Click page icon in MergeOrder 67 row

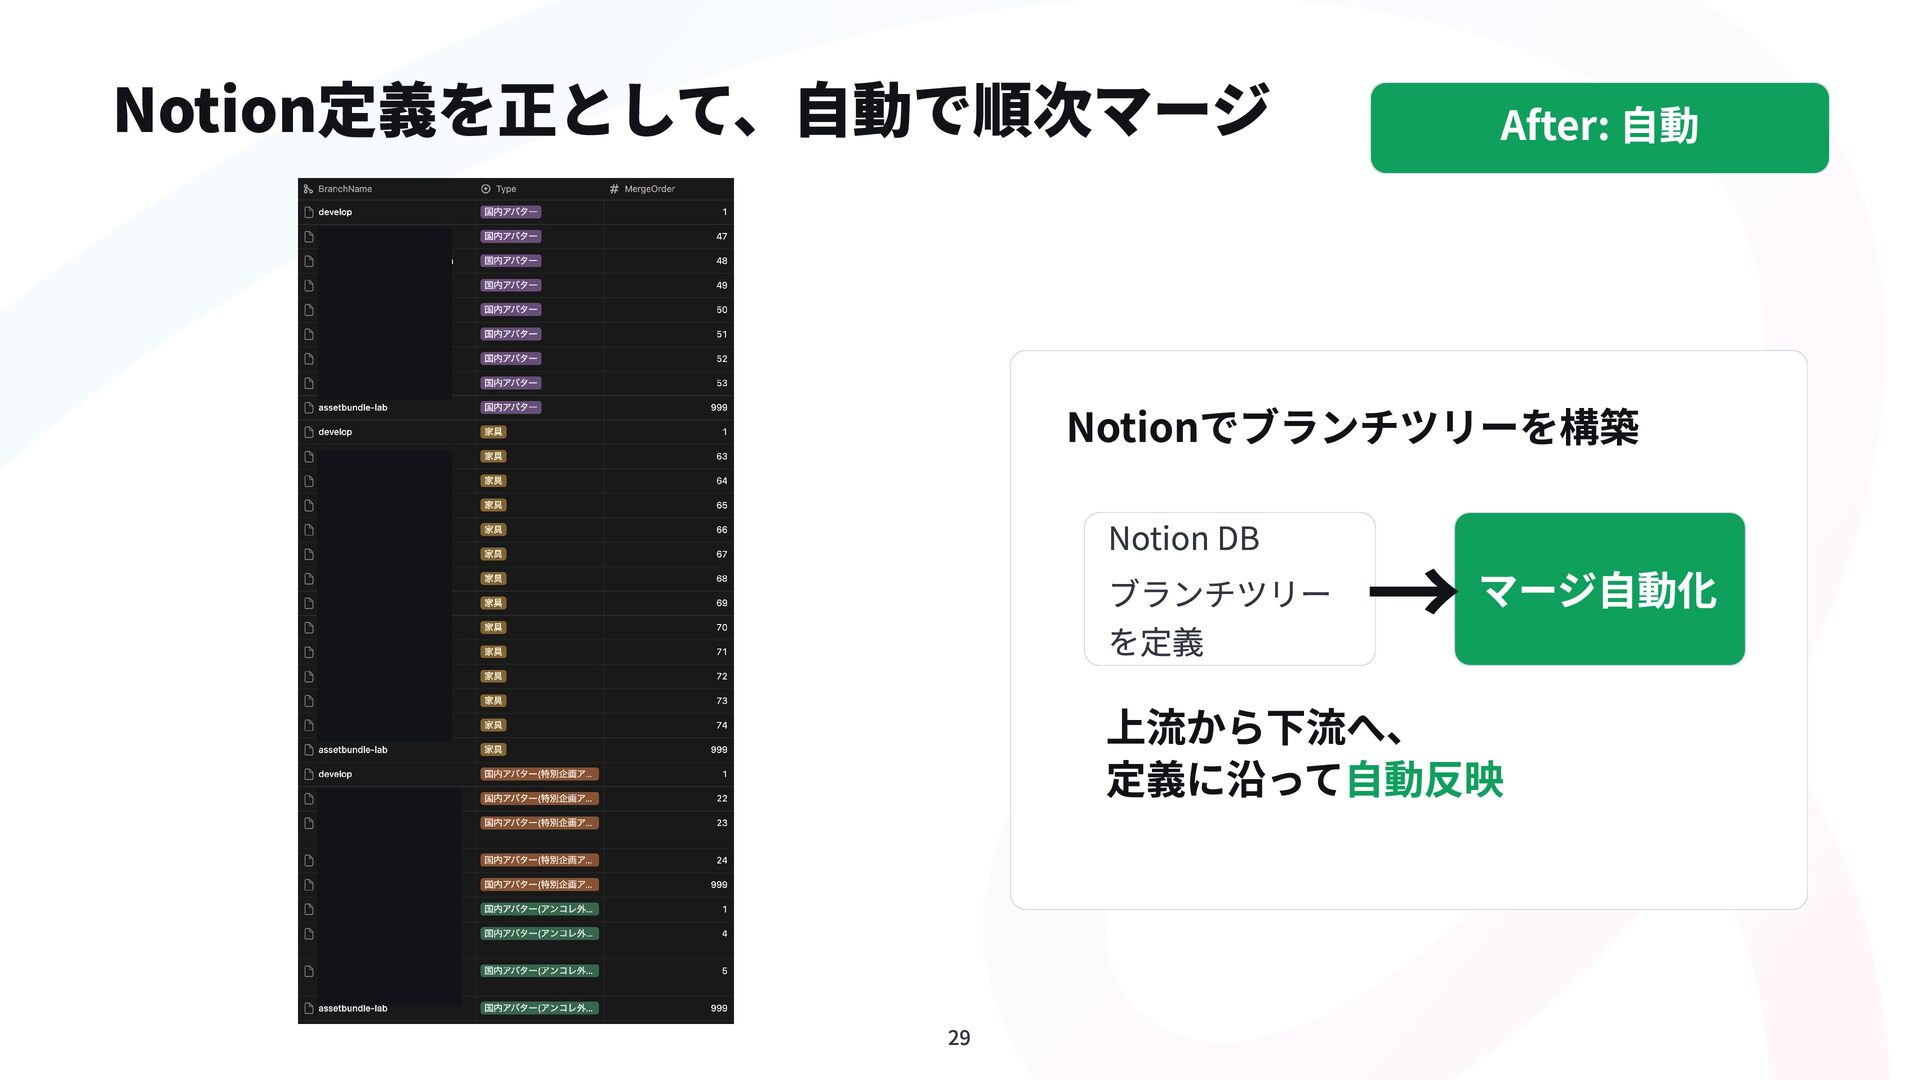[x=309, y=555]
